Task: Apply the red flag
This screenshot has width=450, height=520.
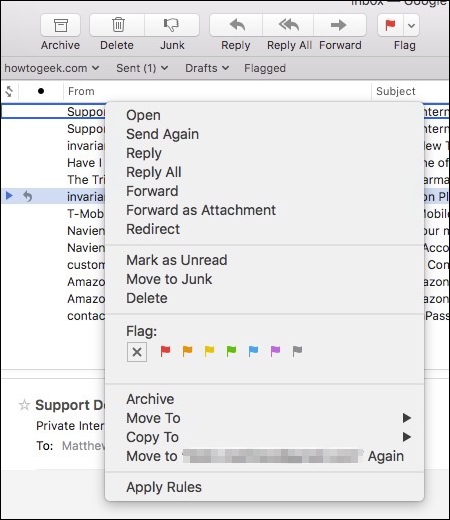Action: pyautogui.click(x=165, y=351)
